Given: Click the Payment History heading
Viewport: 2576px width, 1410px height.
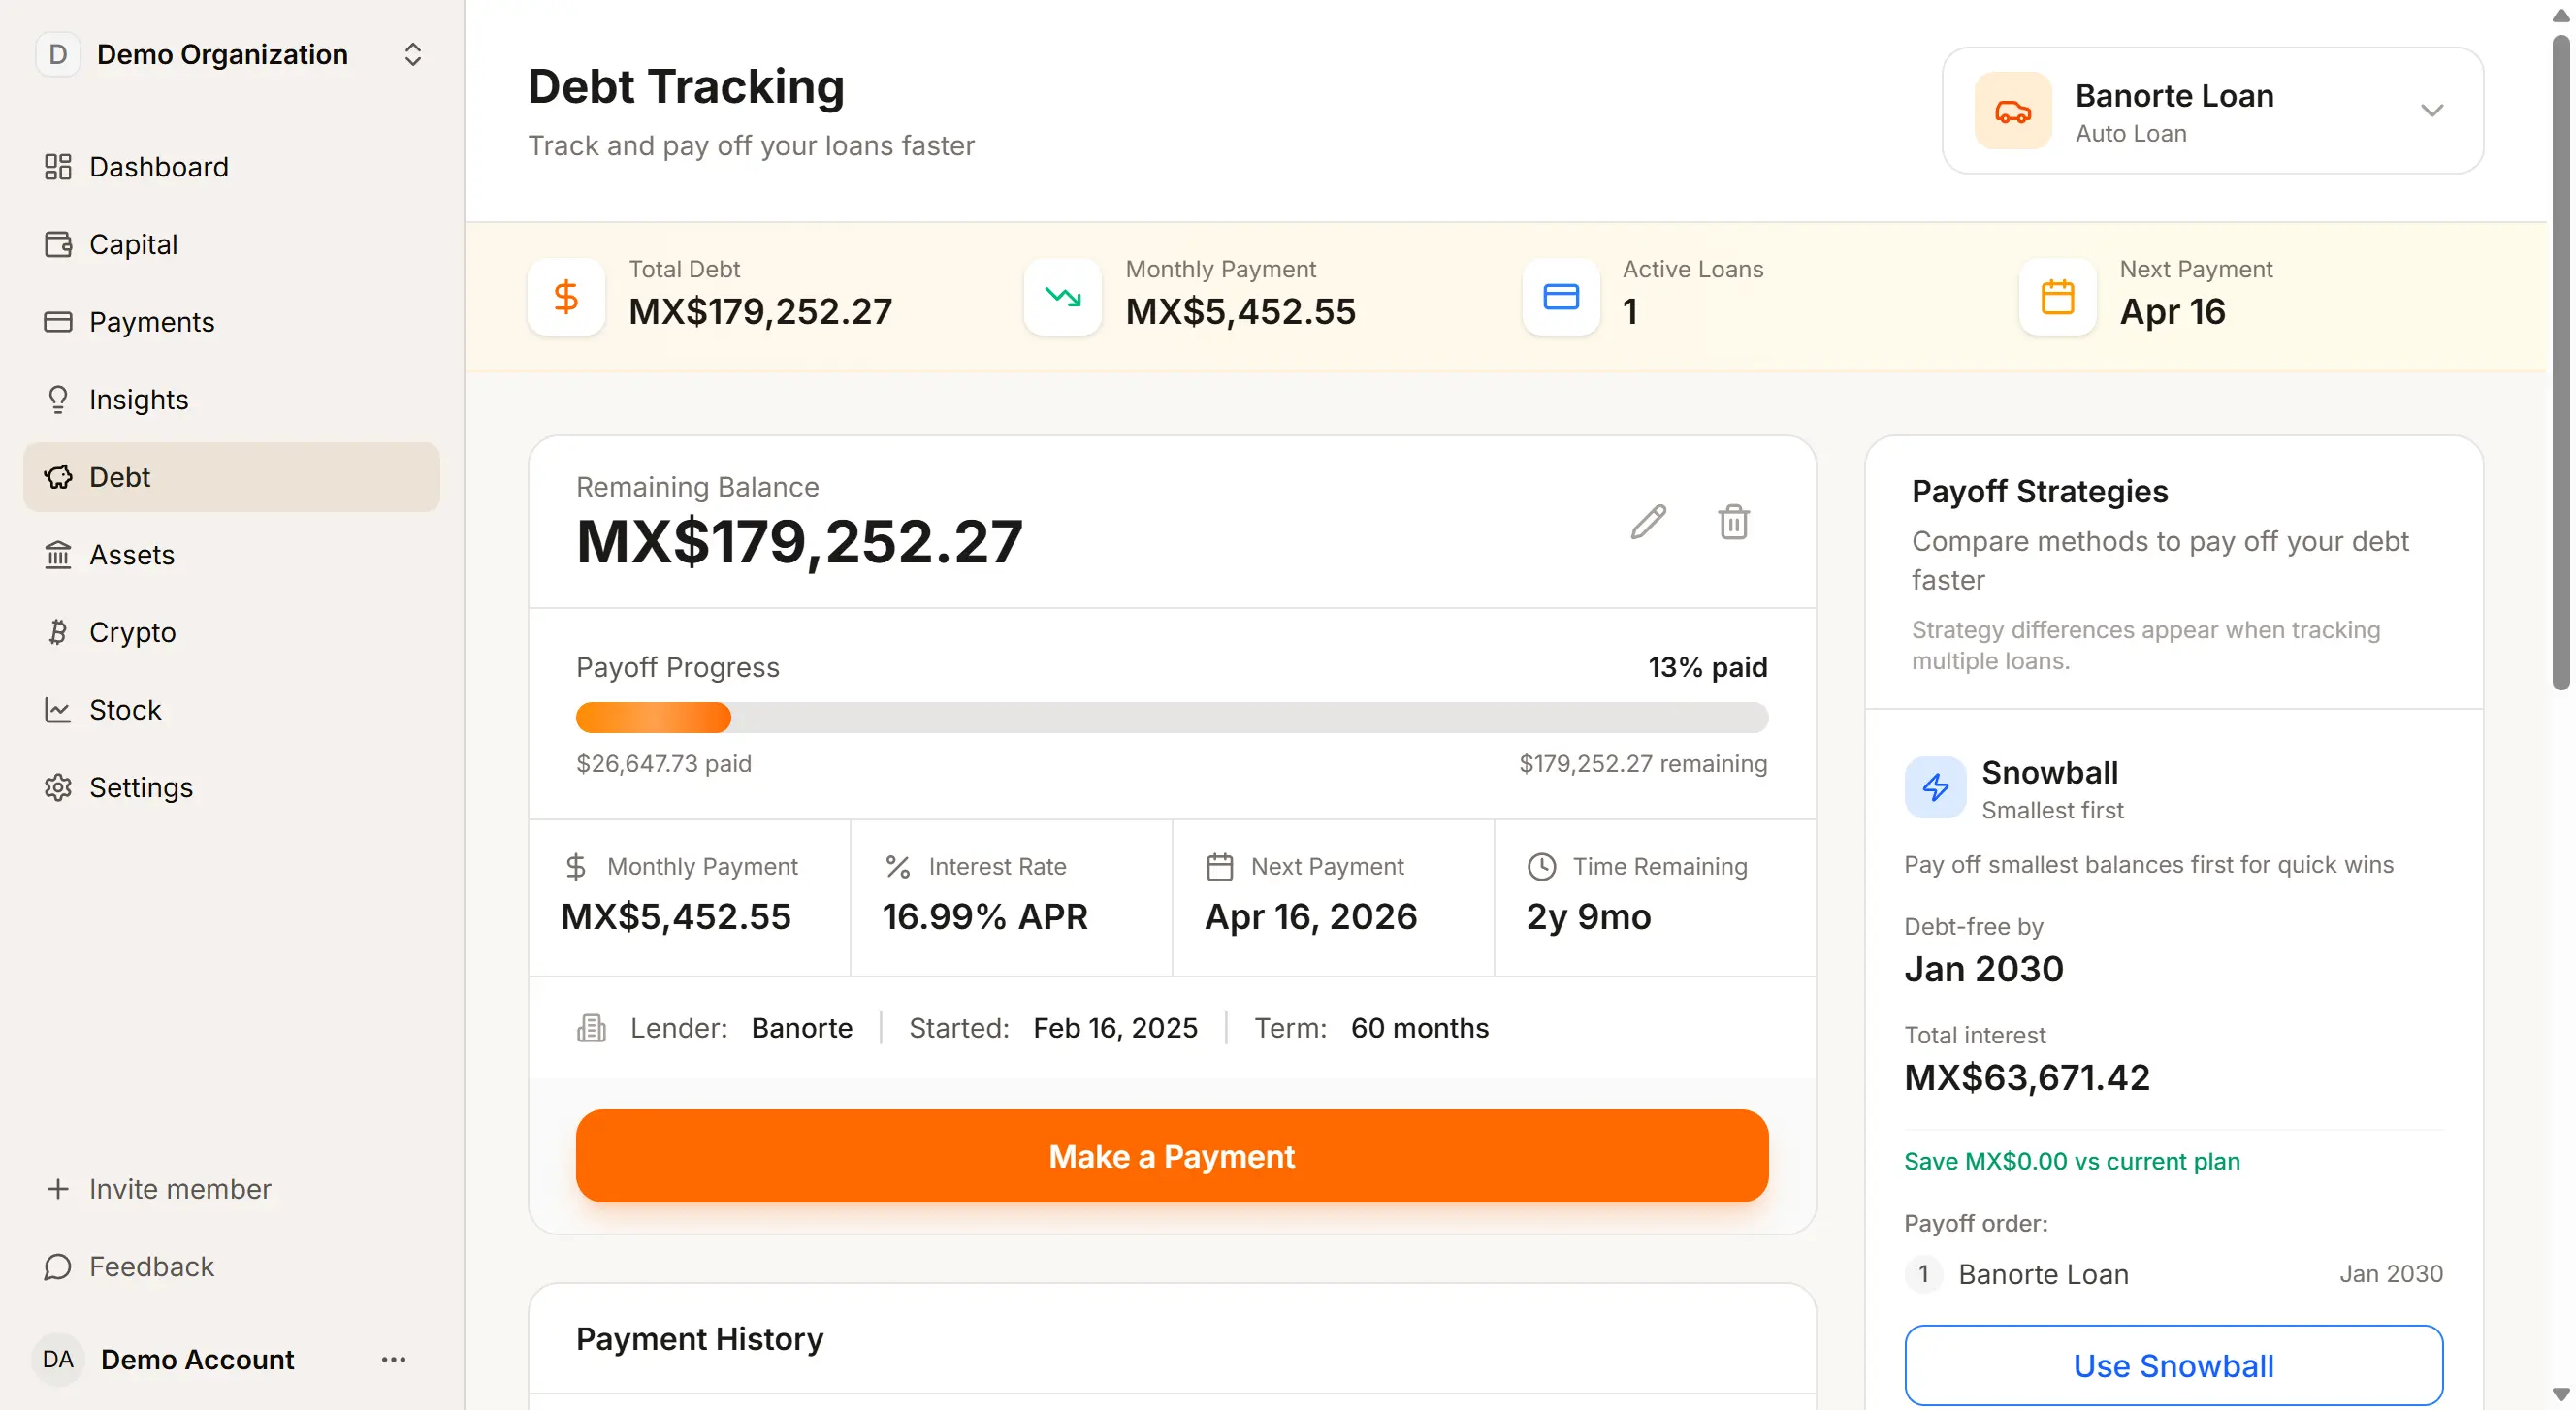Looking at the screenshot, I should (x=700, y=1339).
